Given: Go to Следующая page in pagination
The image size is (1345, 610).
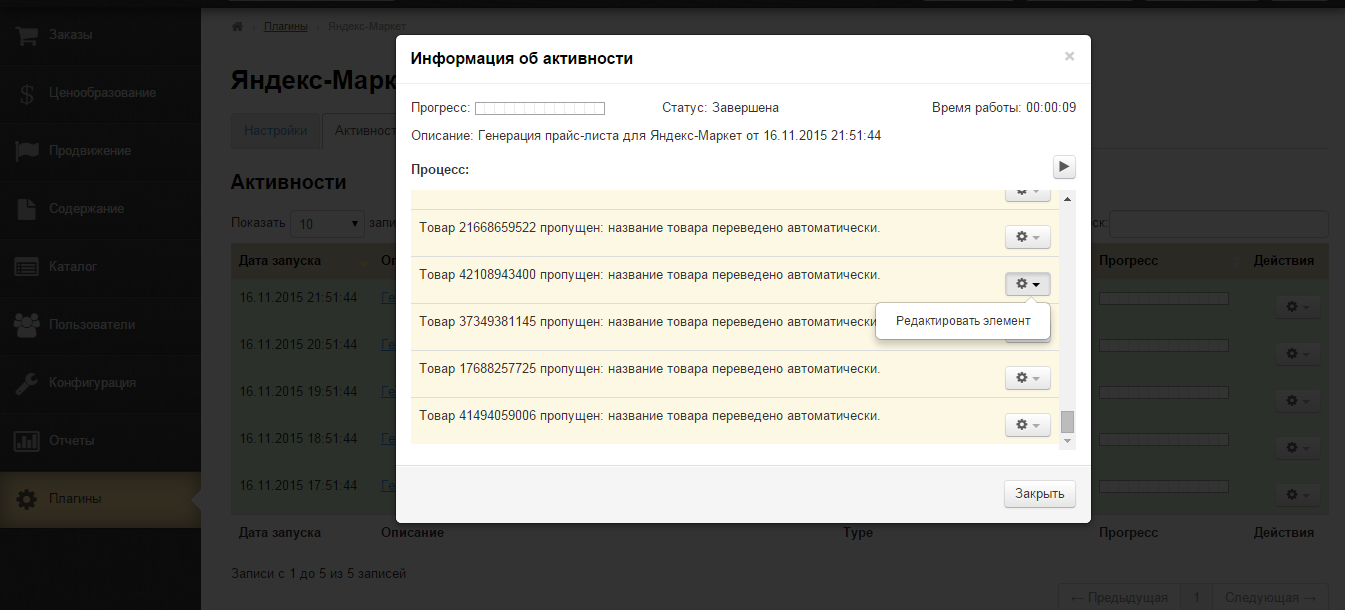Looking at the screenshot, I should pyautogui.click(x=1272, y=598).
